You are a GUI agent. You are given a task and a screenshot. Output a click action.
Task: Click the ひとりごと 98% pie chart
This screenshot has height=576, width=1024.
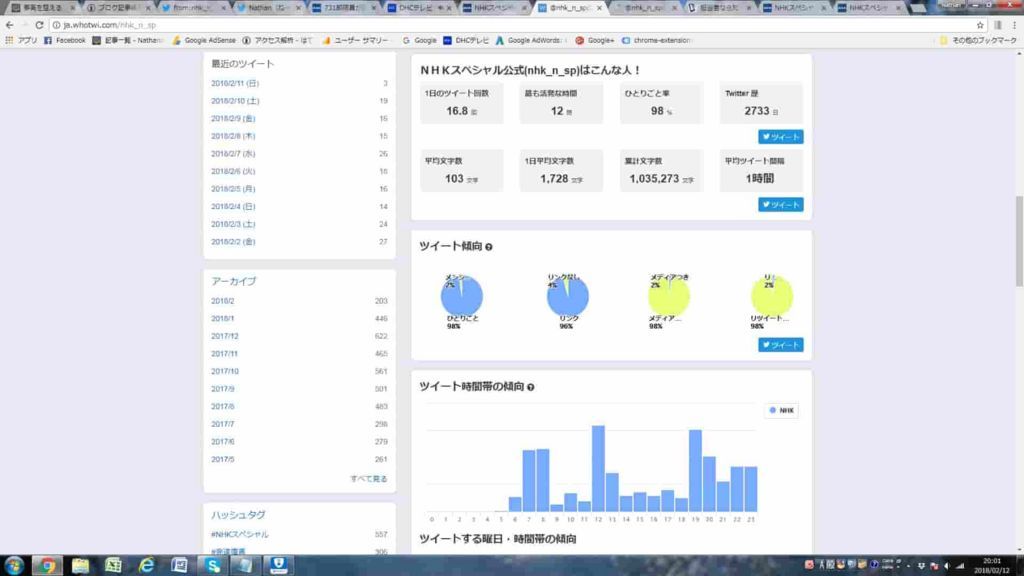click(x=462, y=296)
